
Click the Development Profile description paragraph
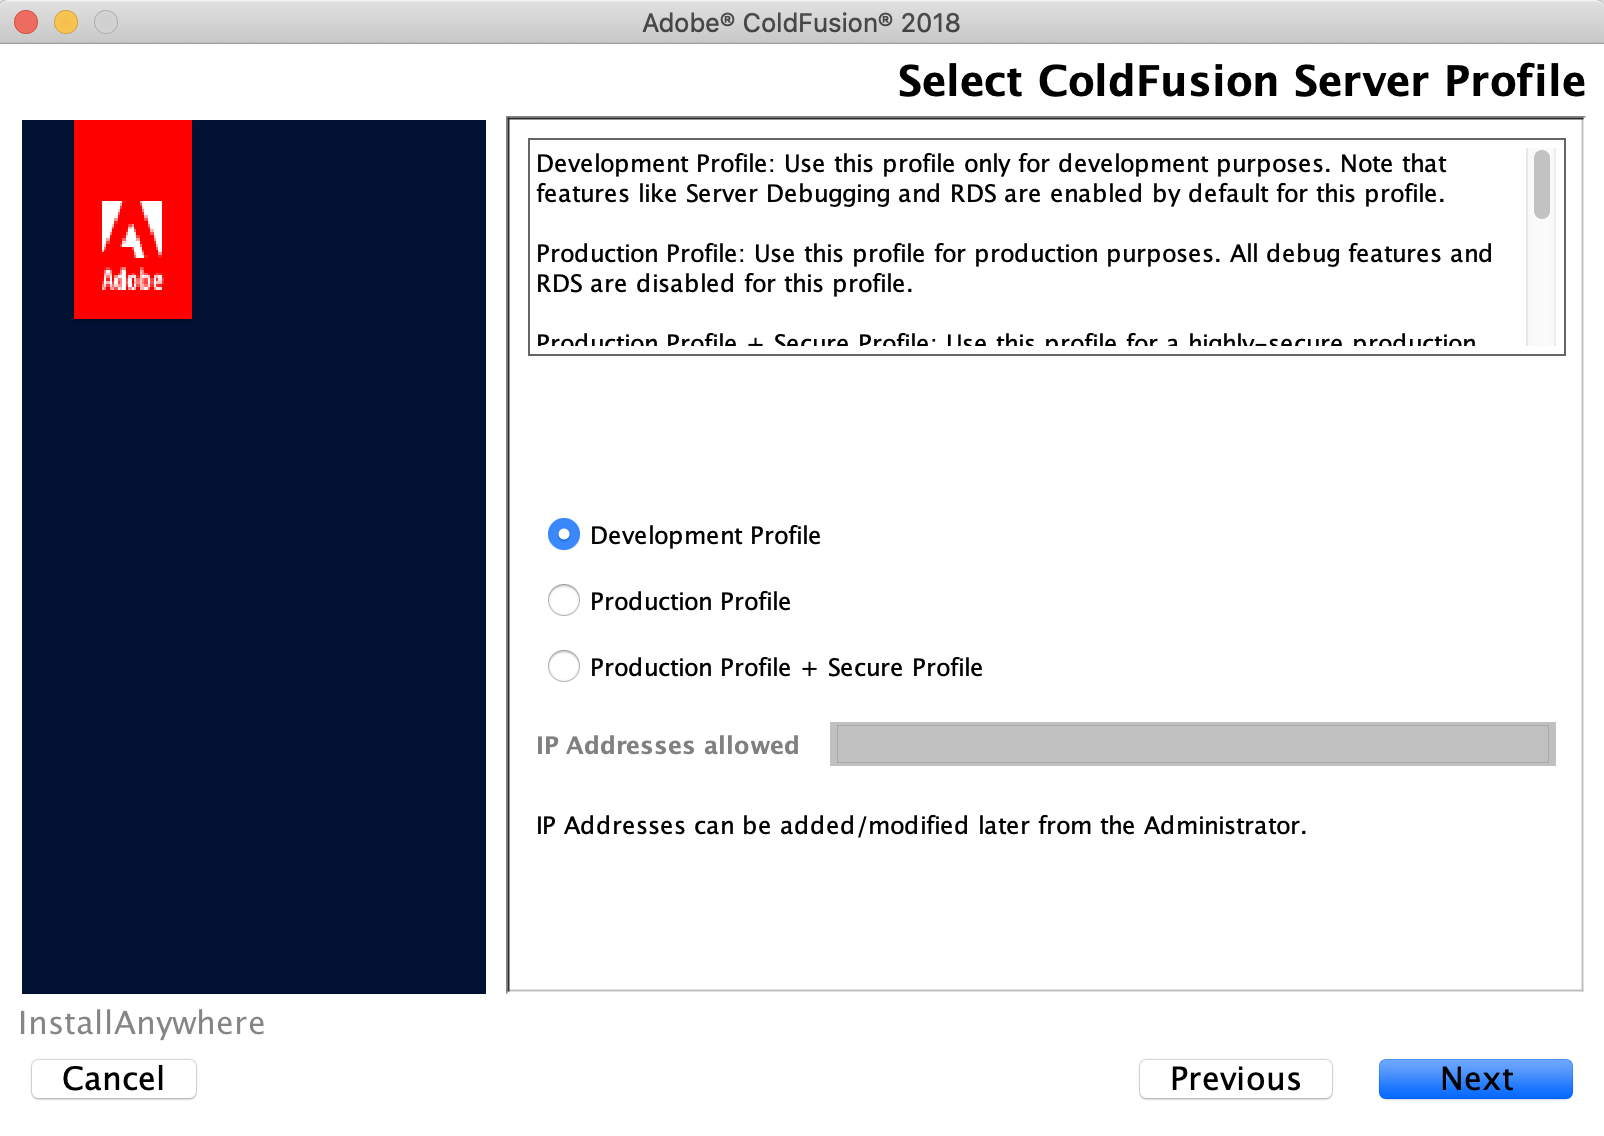click(991, 178)
